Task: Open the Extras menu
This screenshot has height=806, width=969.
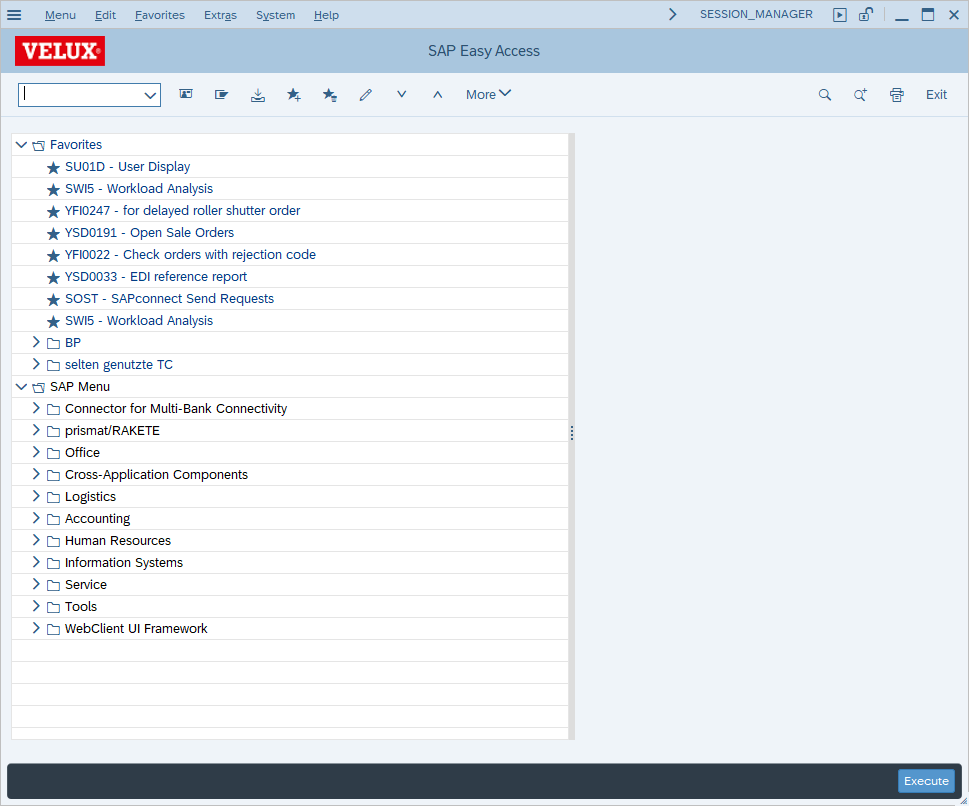Action: [220, 15]
